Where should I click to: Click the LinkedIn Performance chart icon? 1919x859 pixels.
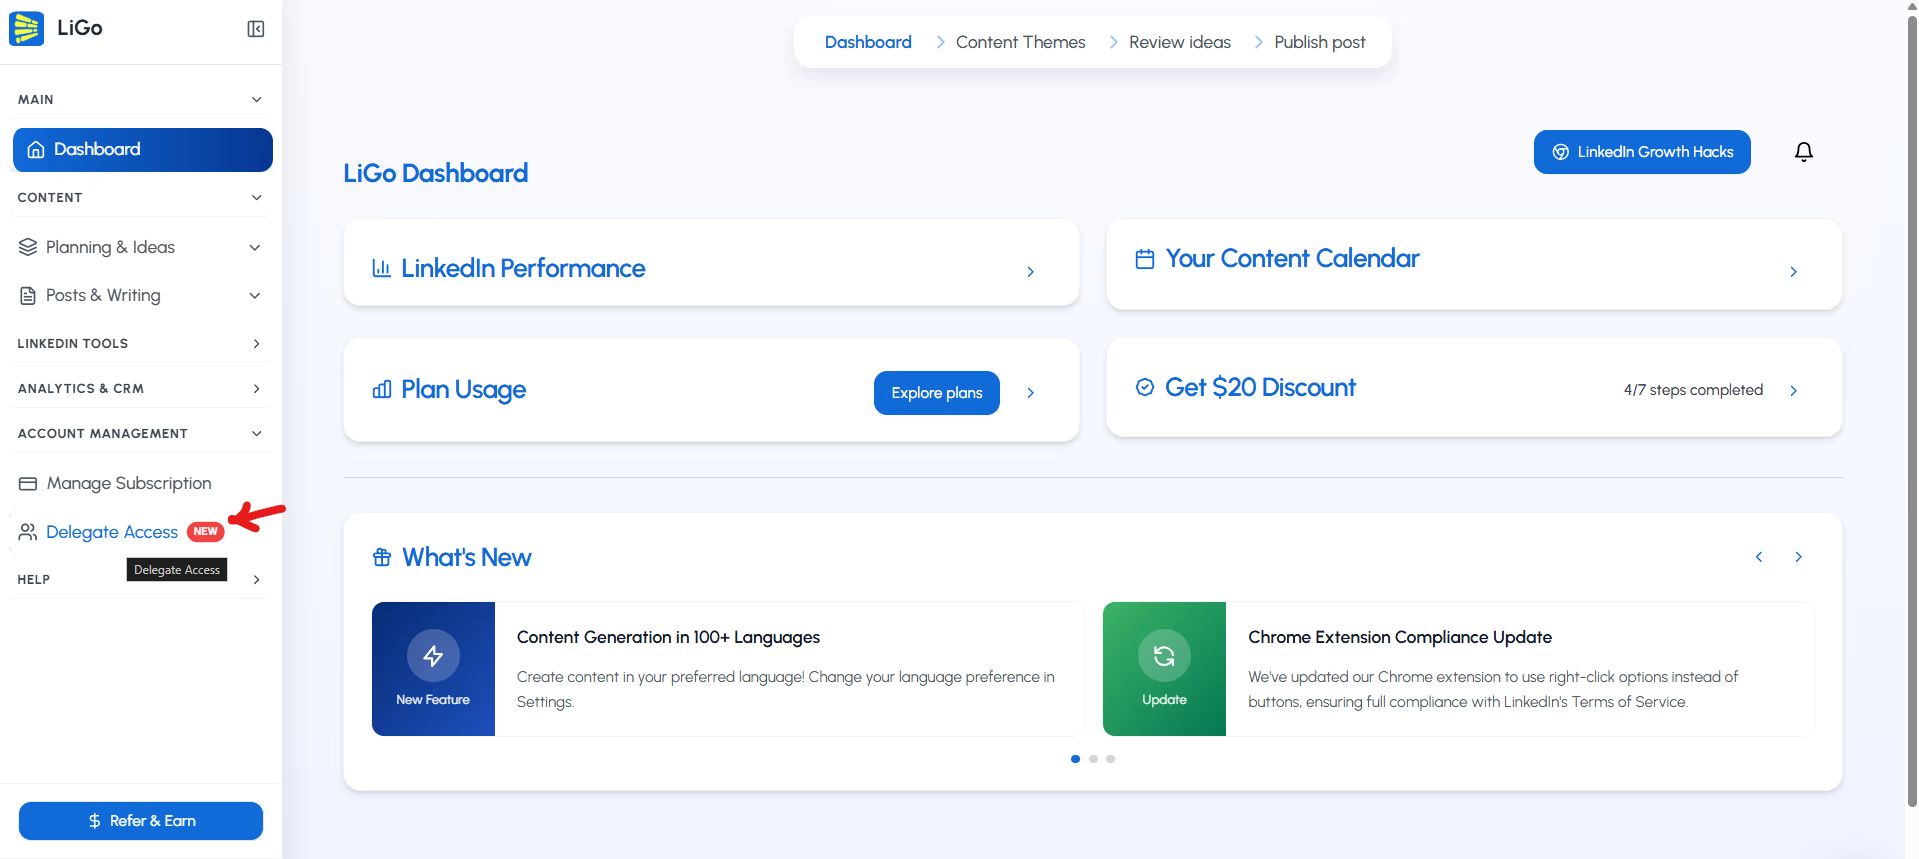pos(381,268)
